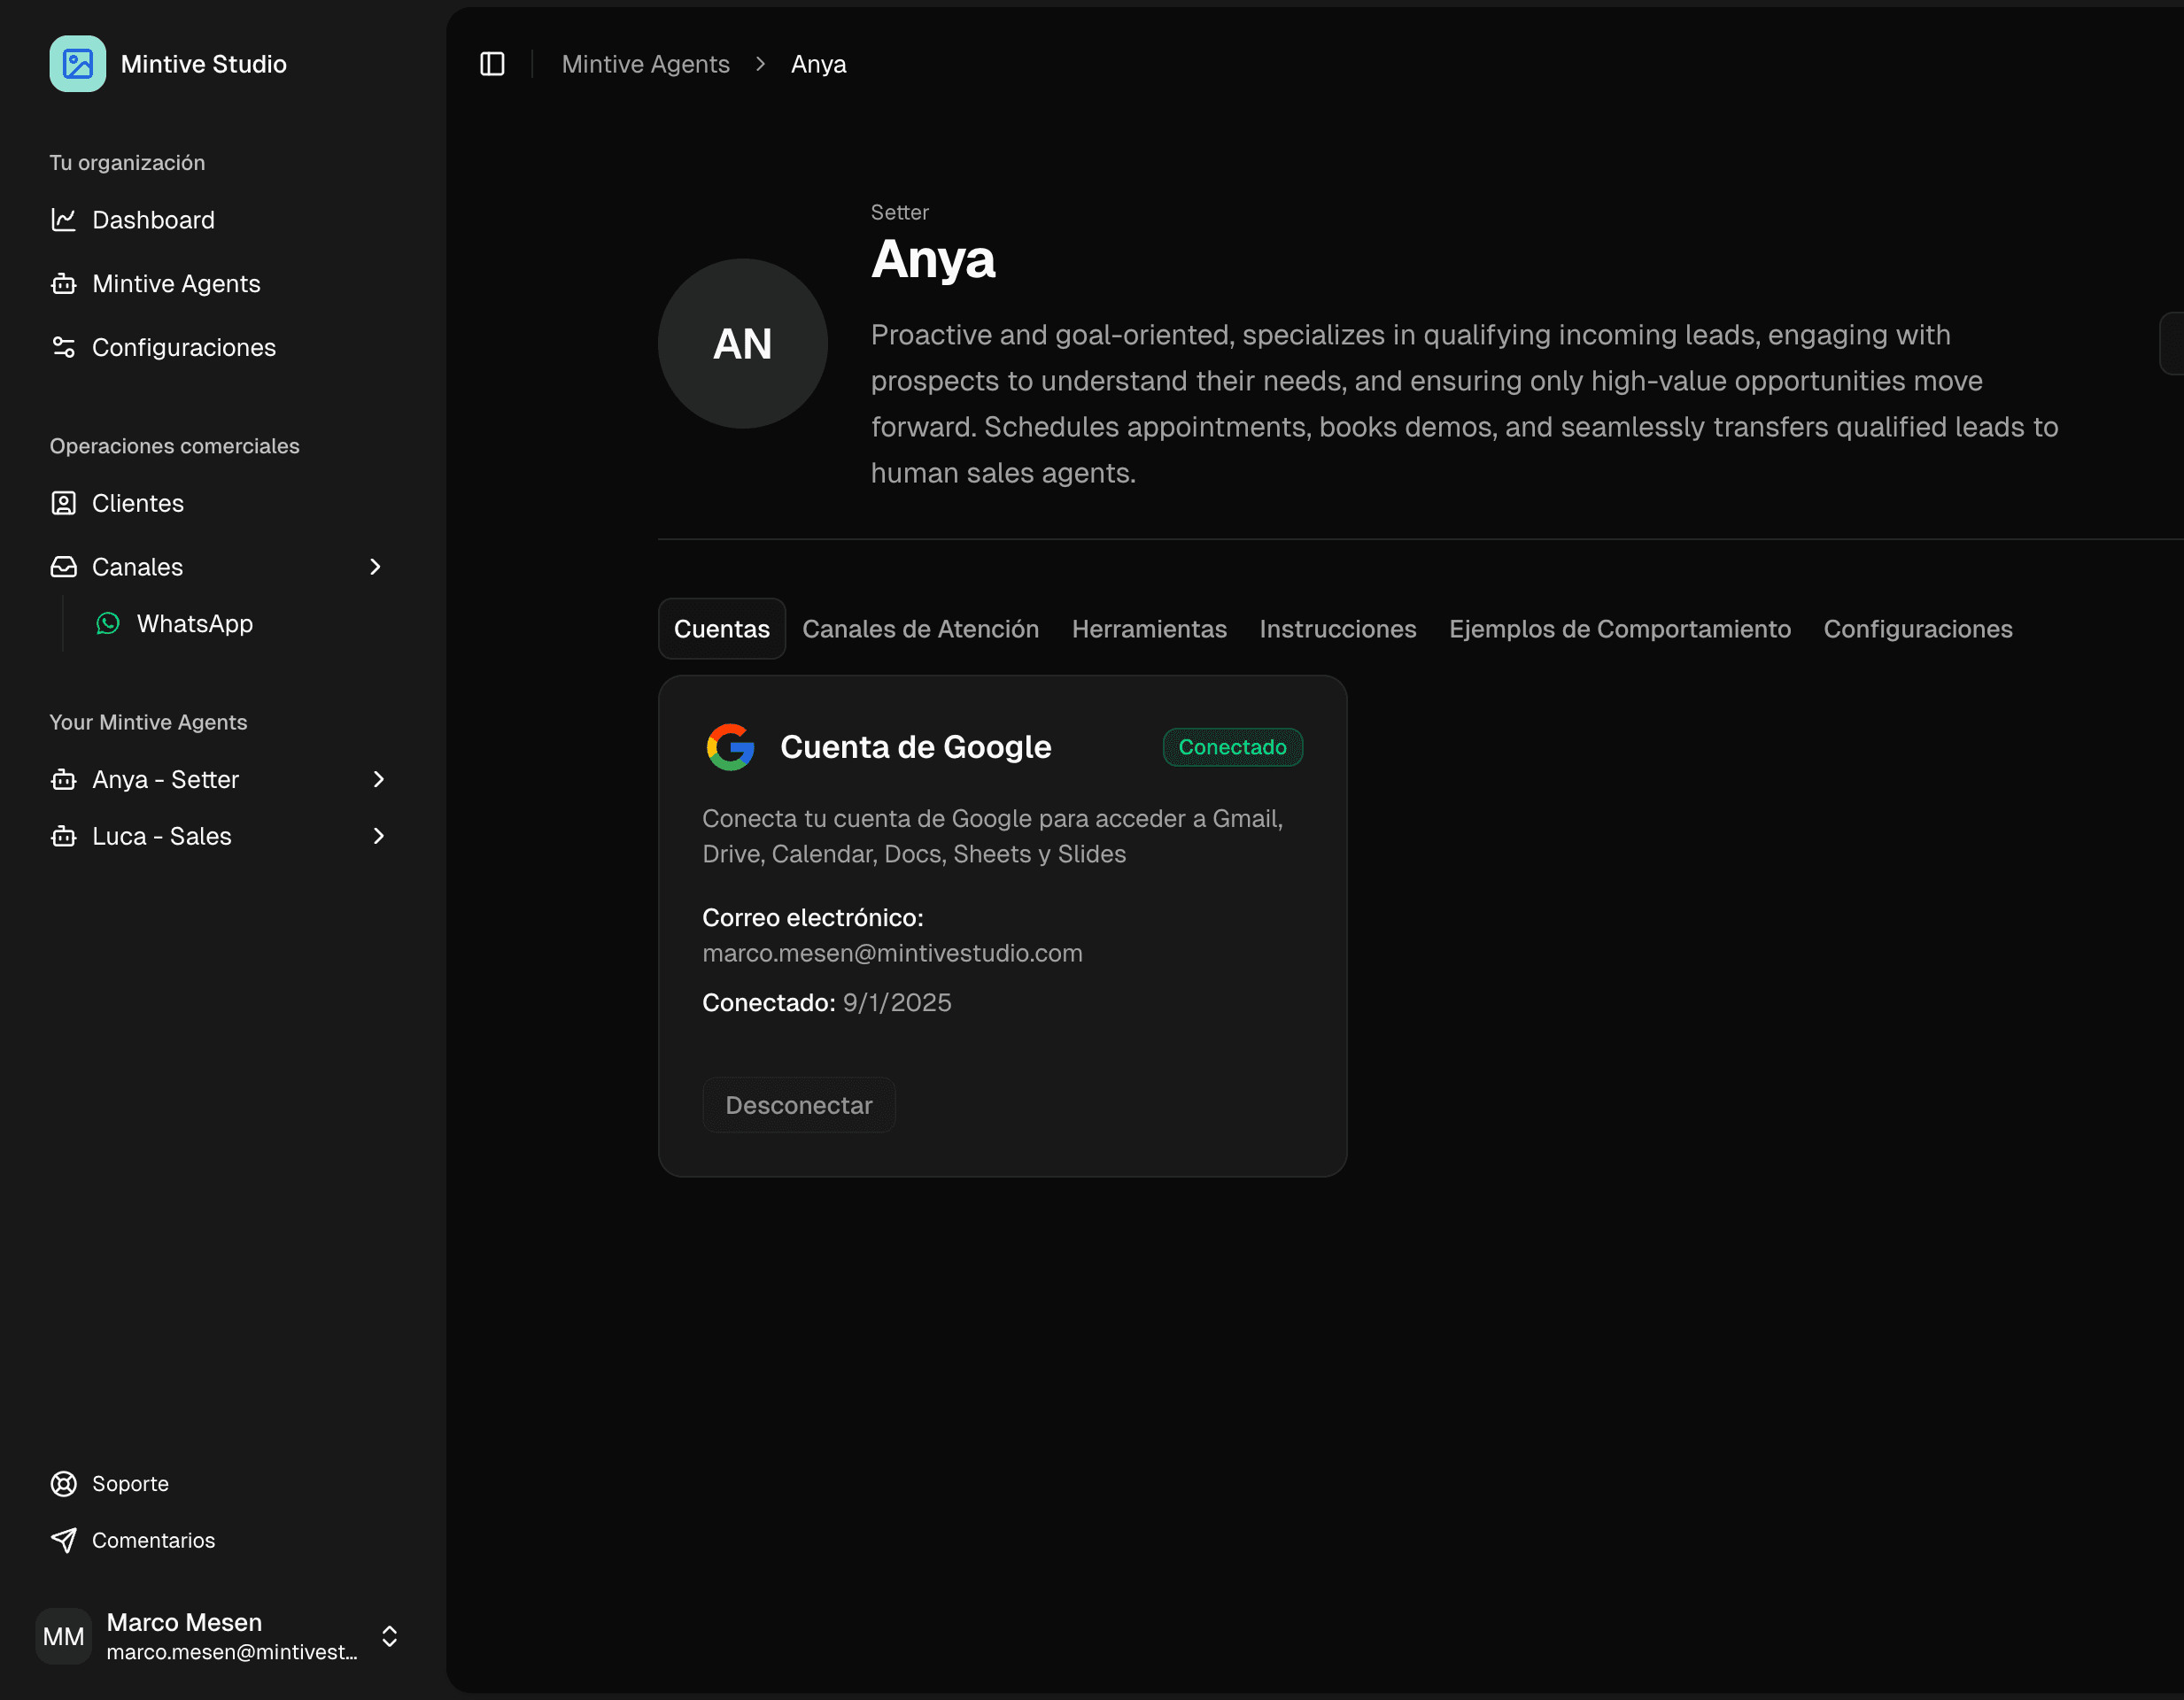Click the Mintive Agents bot icon
2184x1700 pixels.
coord(64,284)
